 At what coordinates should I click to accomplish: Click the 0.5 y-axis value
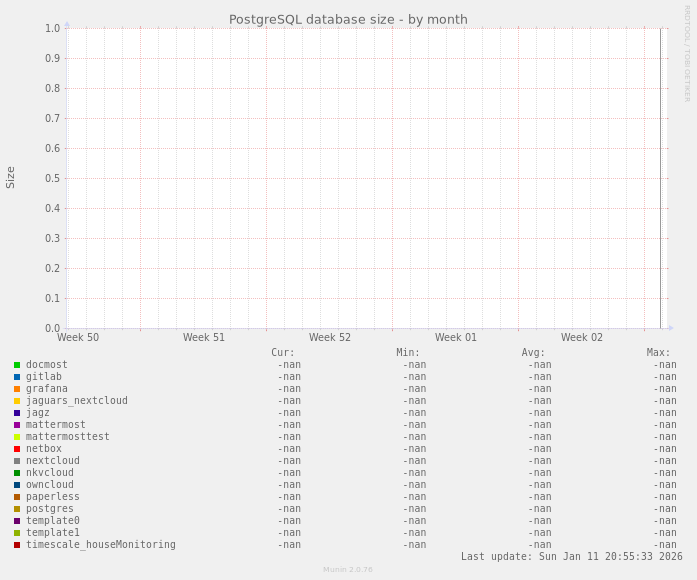pos(52,178)
